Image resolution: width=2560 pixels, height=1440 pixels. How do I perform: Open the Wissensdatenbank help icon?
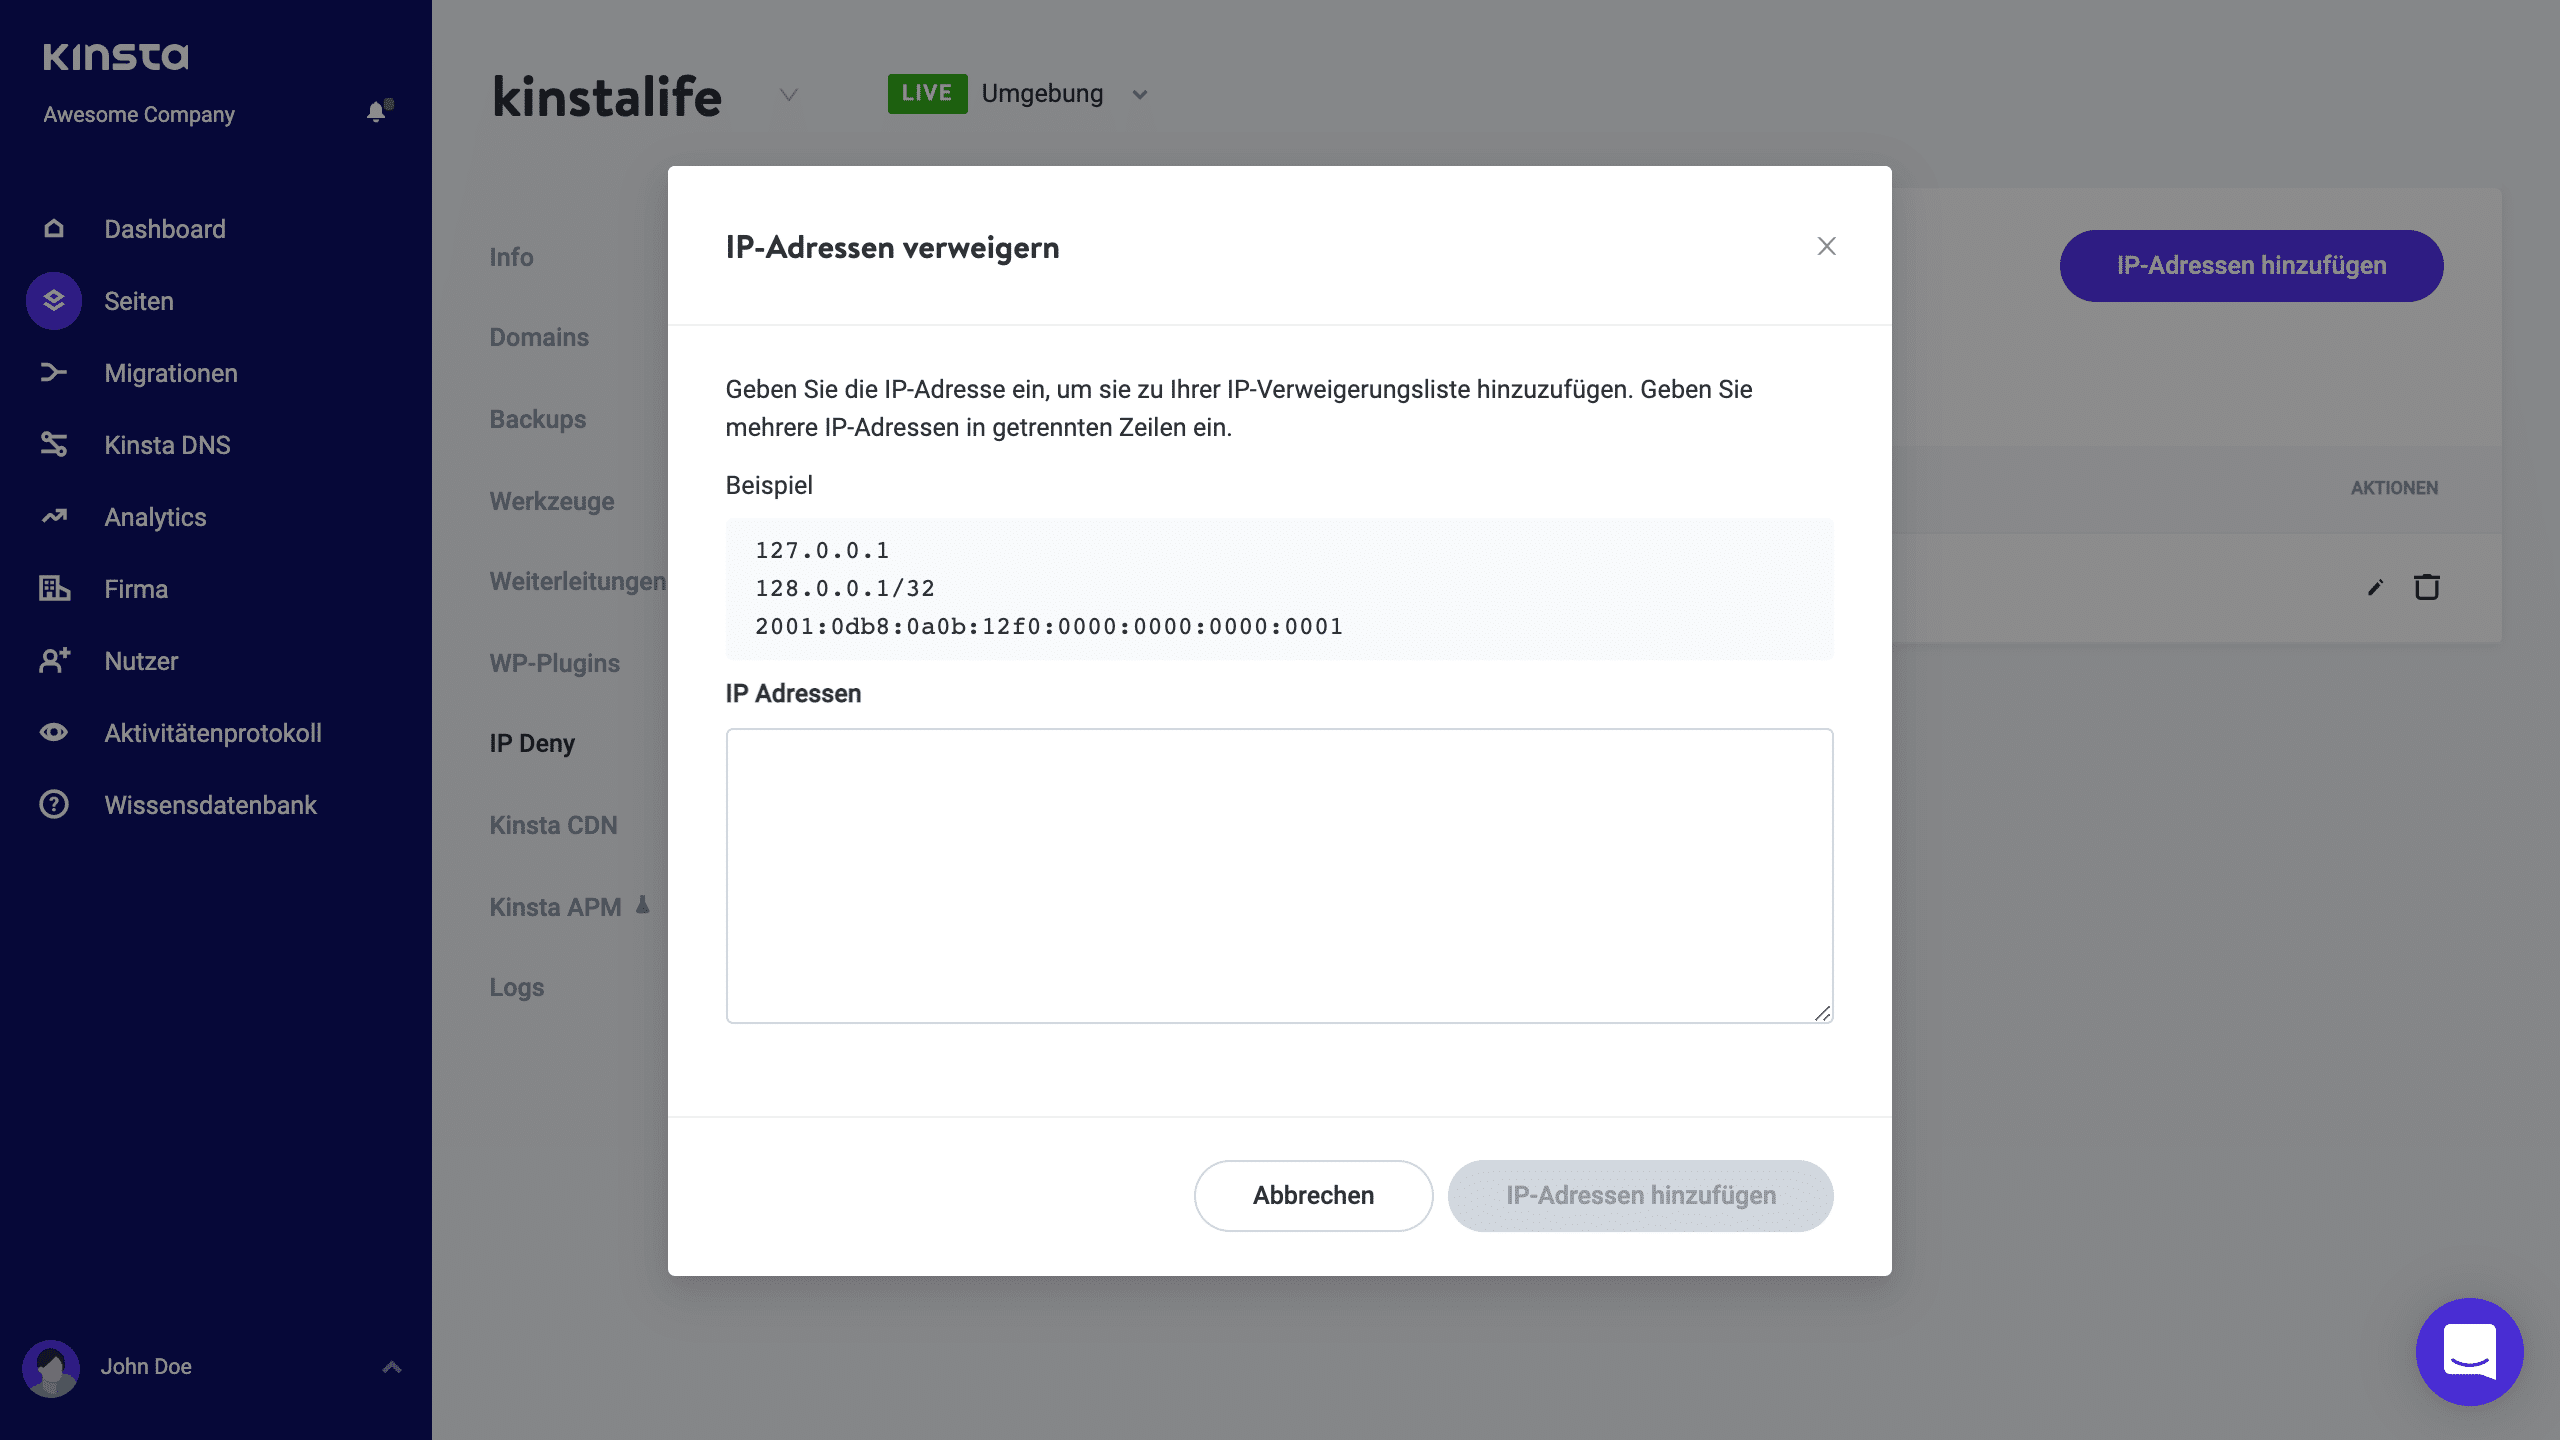coord(53,804)
